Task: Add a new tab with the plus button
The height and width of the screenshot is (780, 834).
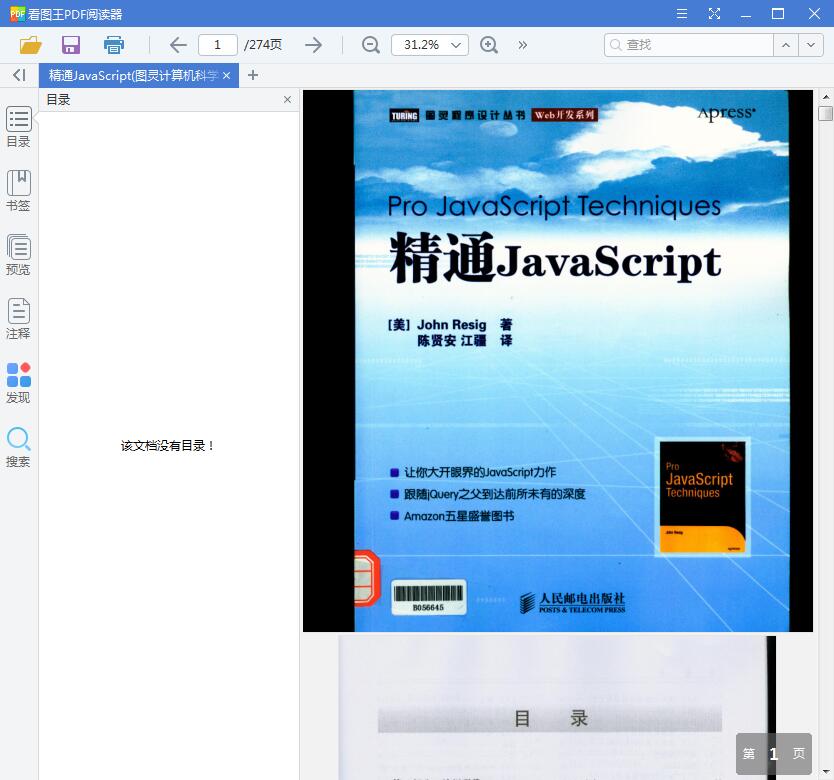Action: pos(253,75)
